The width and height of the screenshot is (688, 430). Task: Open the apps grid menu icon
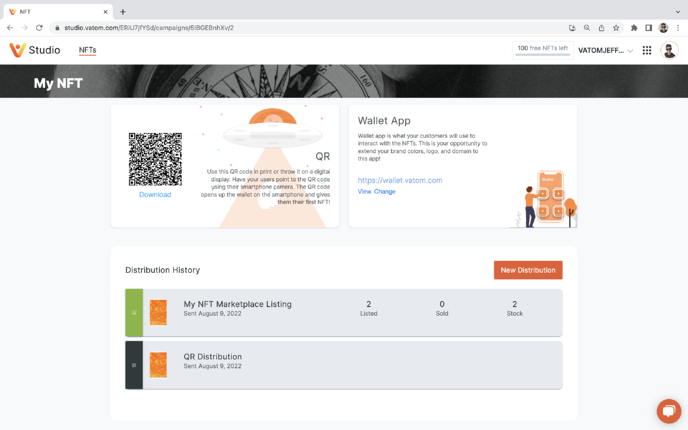point(647,50)
